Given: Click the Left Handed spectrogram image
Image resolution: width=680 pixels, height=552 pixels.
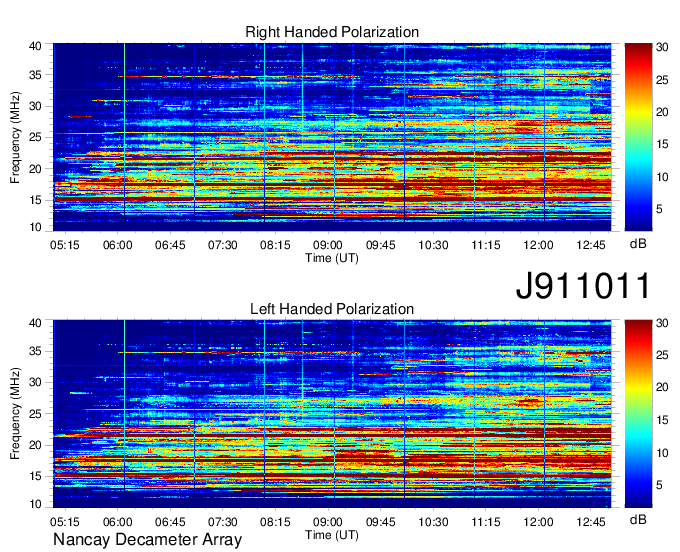Looking at the screenshot, I should pyautogui.click(x=332, y=414).
